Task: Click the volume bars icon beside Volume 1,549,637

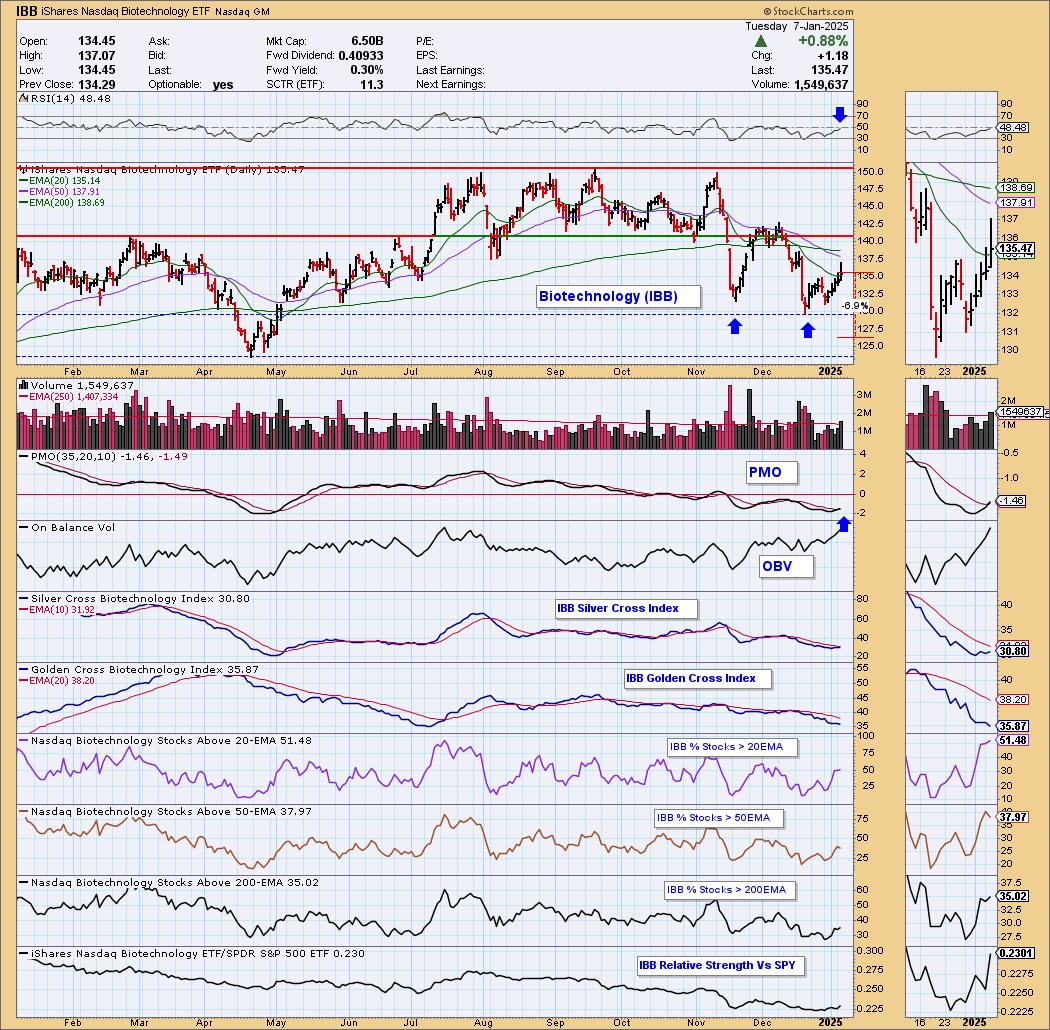Action: [23, 385]
